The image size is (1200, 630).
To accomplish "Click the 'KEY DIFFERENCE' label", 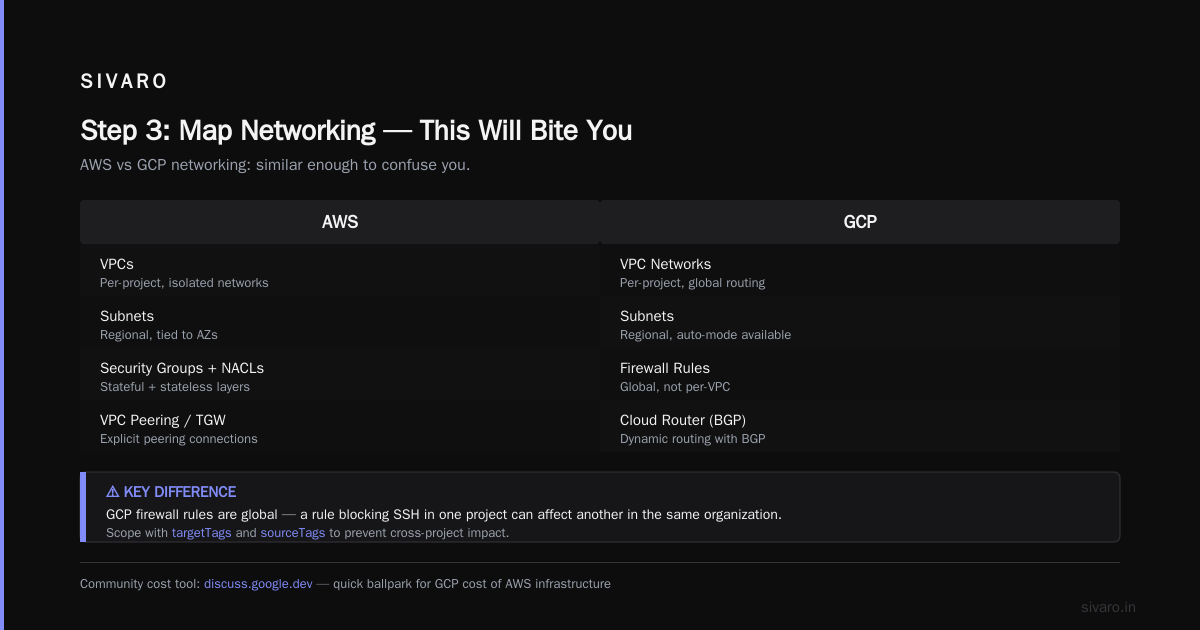I will point(180,492).
